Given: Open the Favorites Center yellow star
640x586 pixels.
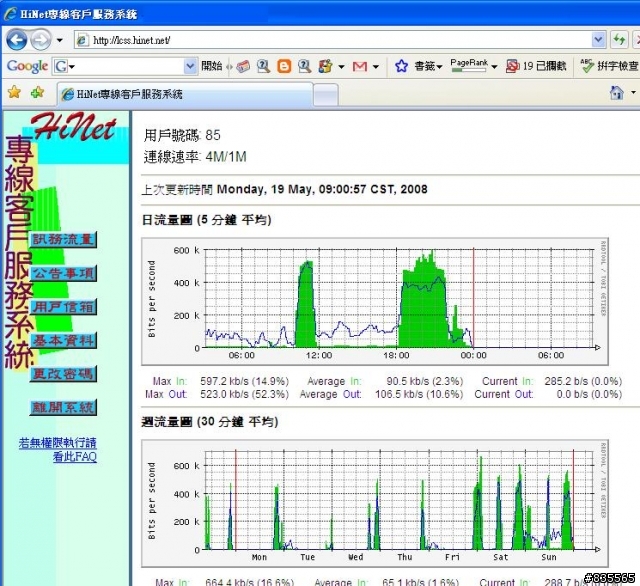Looking at the screenshot, I should pyautogui.click(x=14, y=93).
